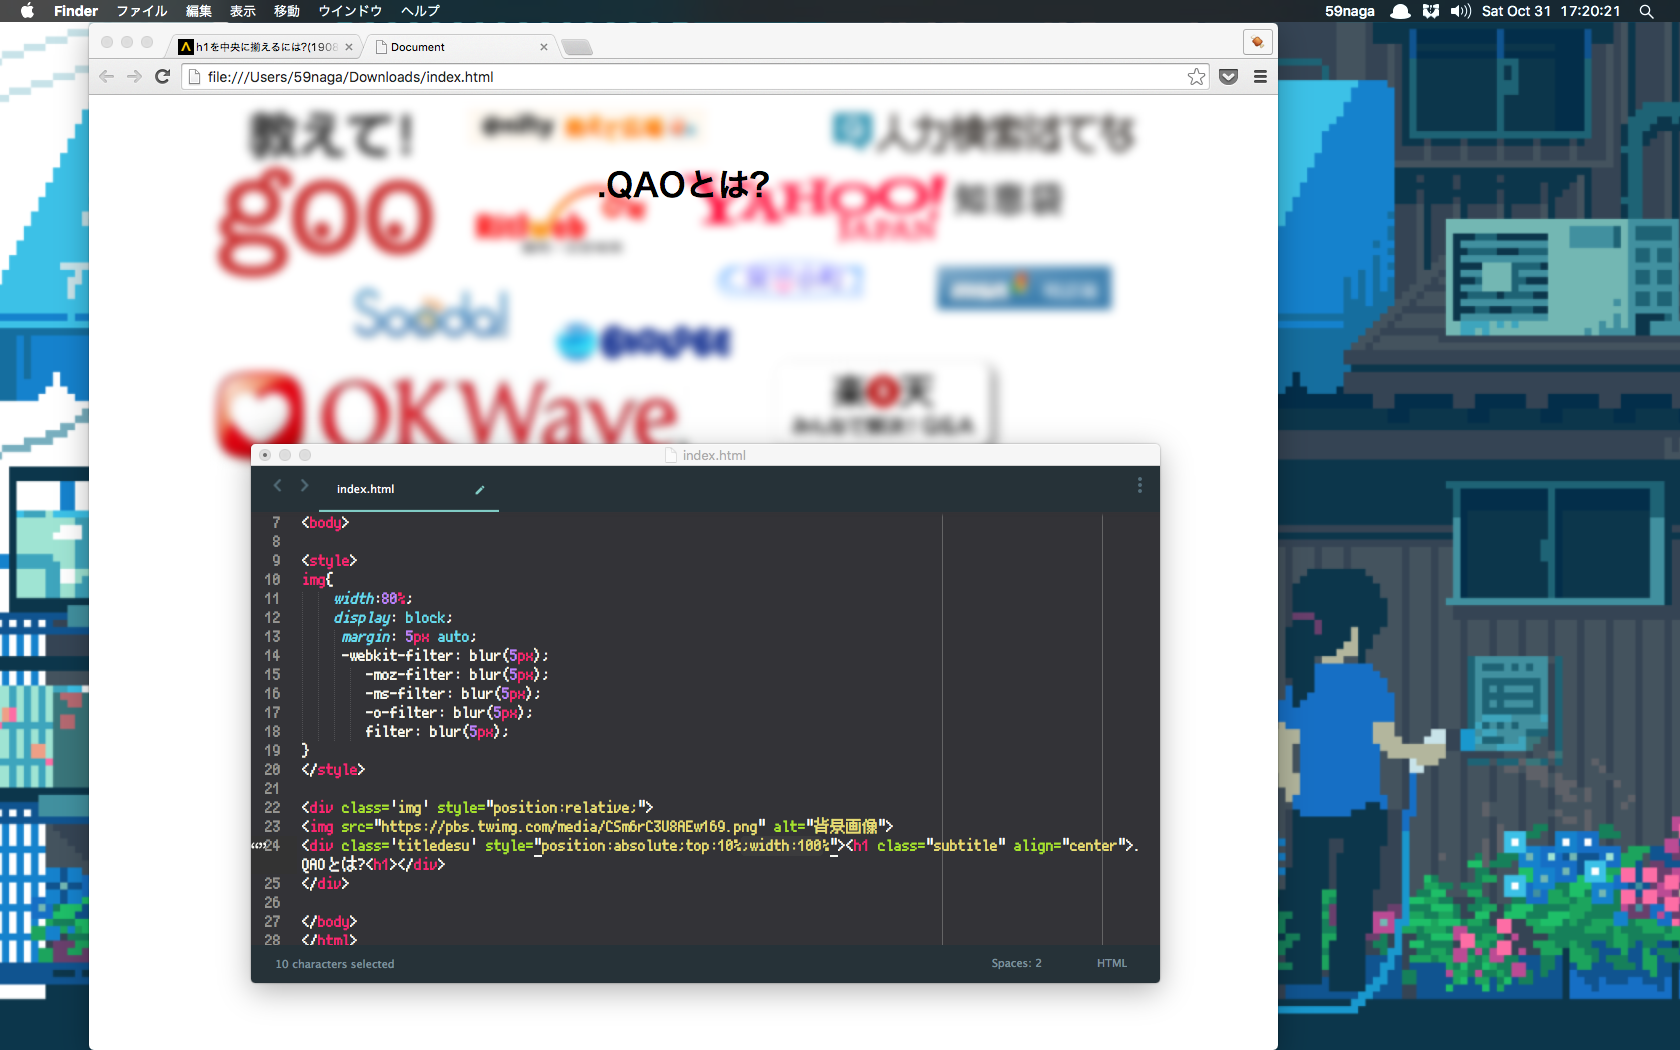Screen dimensions: 1680x1050
Task: Open the Finder menu
Action: click(76, 11)
